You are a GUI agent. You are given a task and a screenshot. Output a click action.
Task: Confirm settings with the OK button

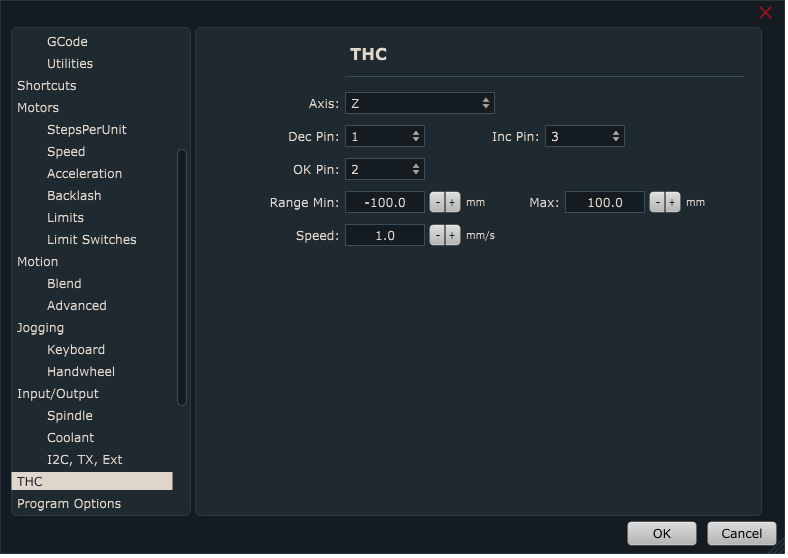(661, 534)
